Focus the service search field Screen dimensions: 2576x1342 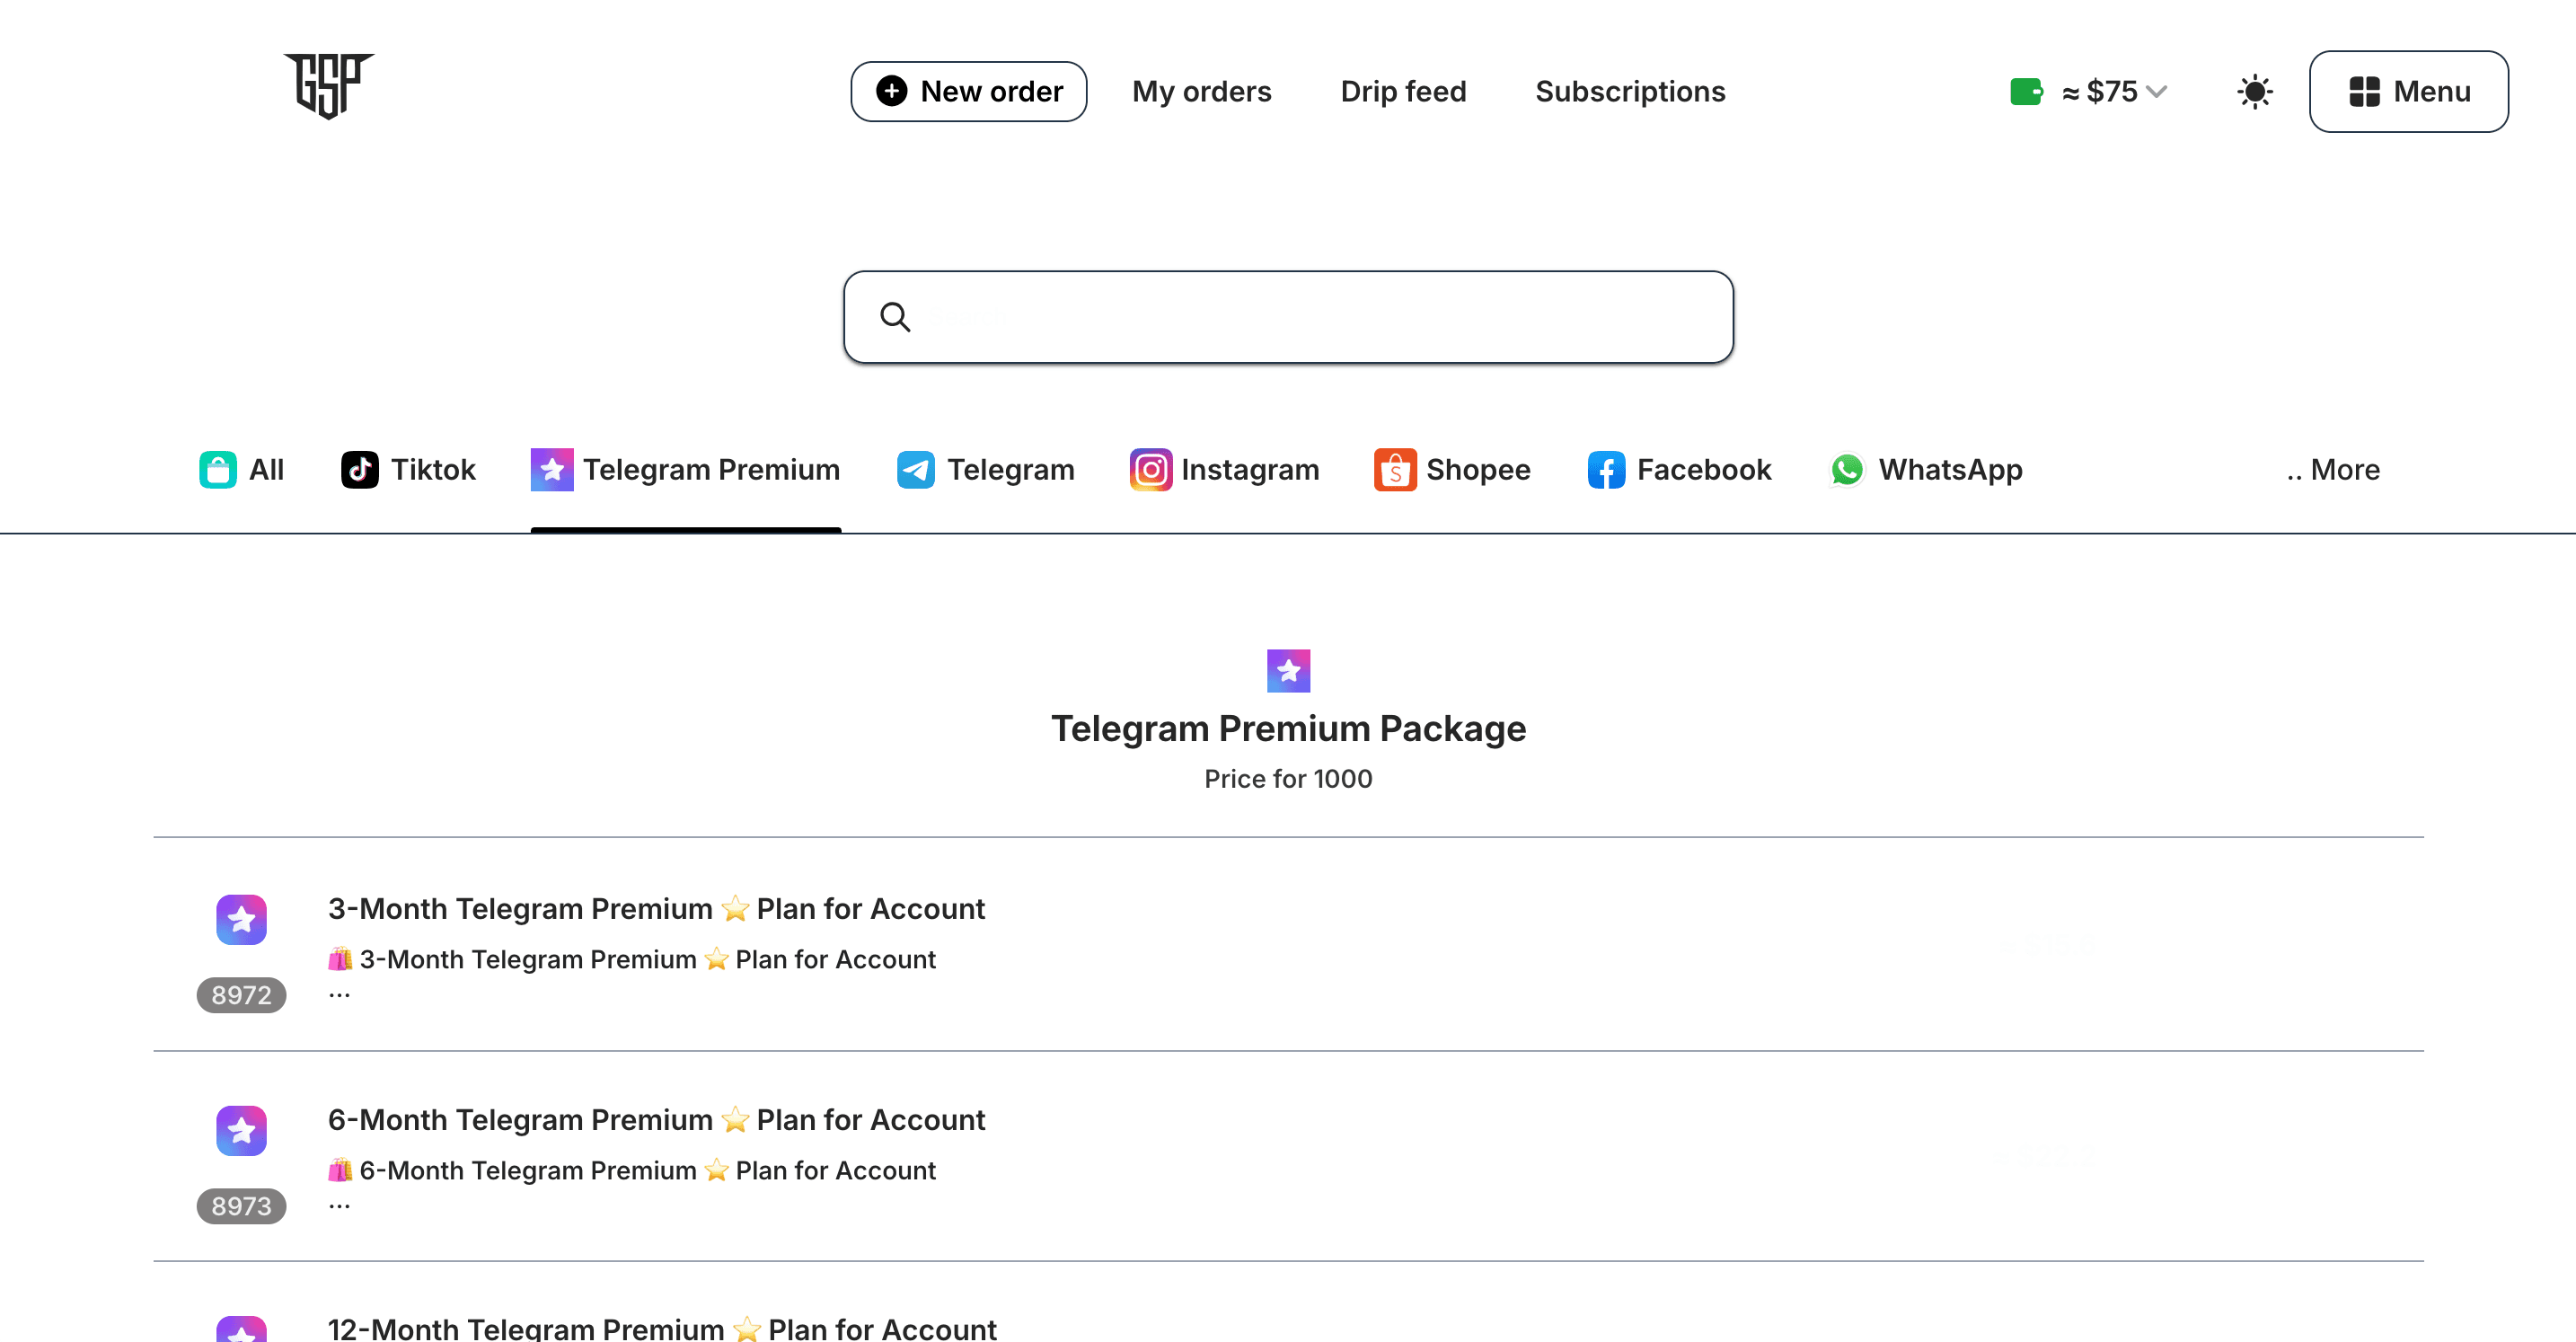click(x=1288, y=317)
